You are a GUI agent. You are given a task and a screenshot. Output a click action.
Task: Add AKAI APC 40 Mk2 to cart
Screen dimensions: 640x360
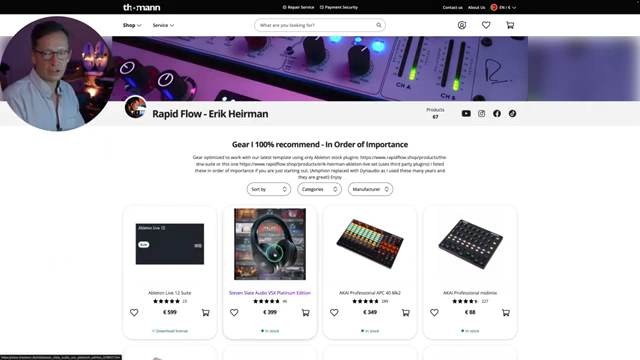point(405,313)
